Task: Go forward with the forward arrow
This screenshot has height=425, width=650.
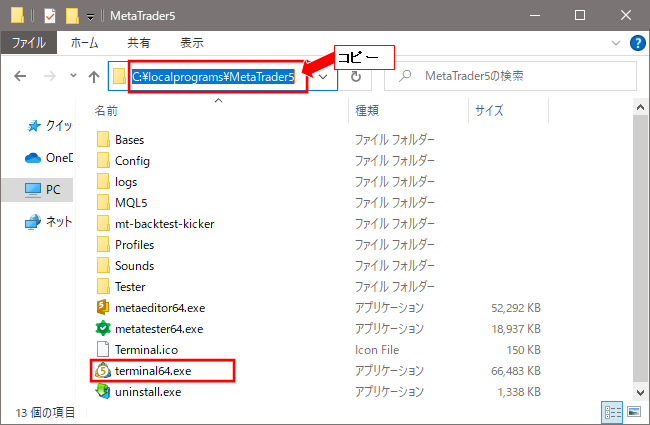Action: coord(50,76)
